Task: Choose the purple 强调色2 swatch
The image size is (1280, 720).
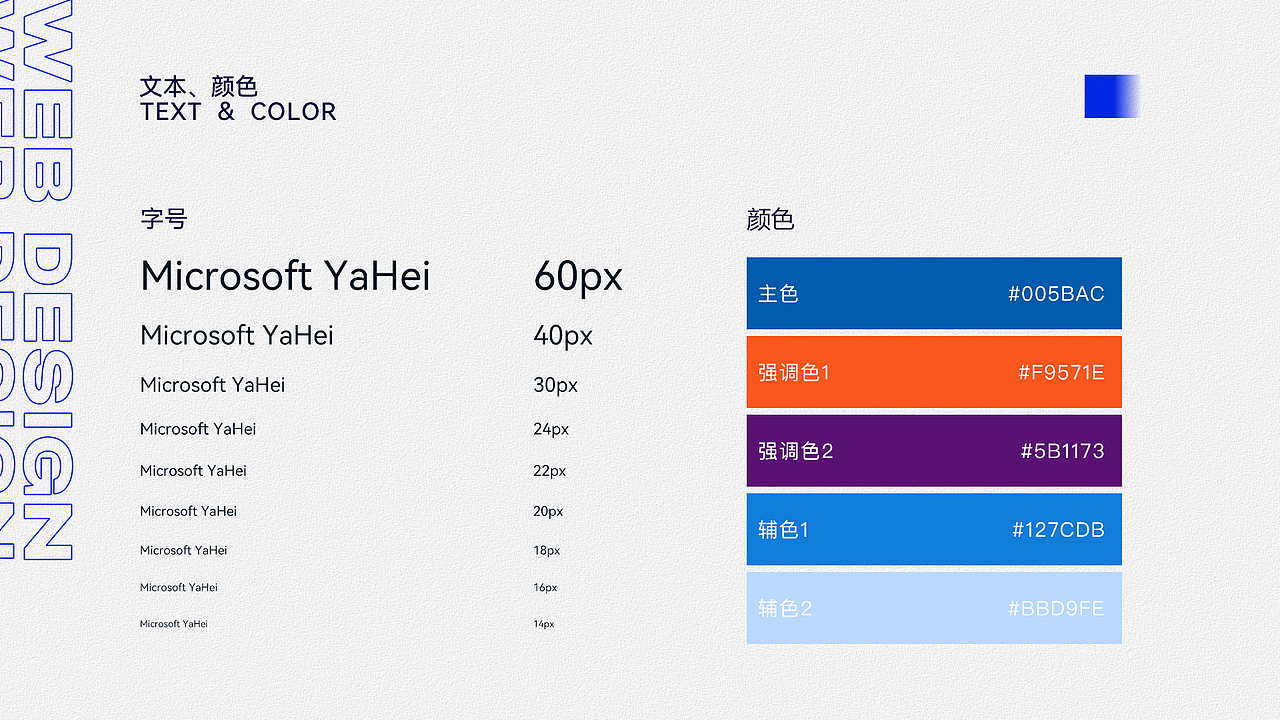Action: (x=933, y=450)
